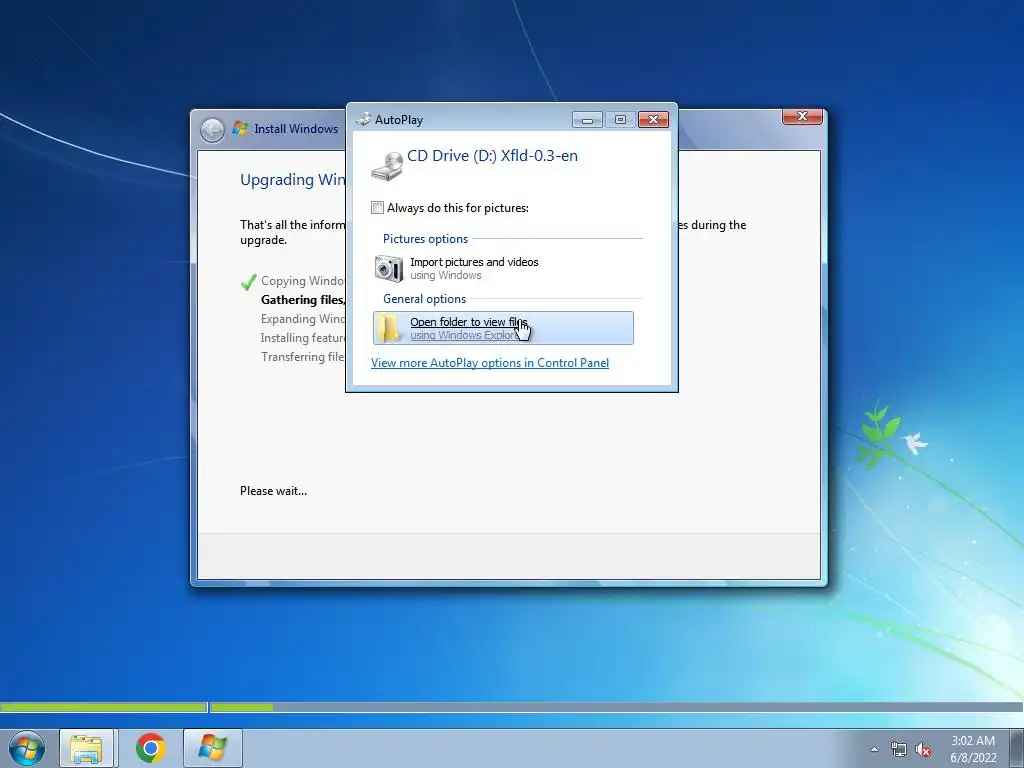Click the Pictures options section label
1024x768 pixels.
tap(425, 238)
